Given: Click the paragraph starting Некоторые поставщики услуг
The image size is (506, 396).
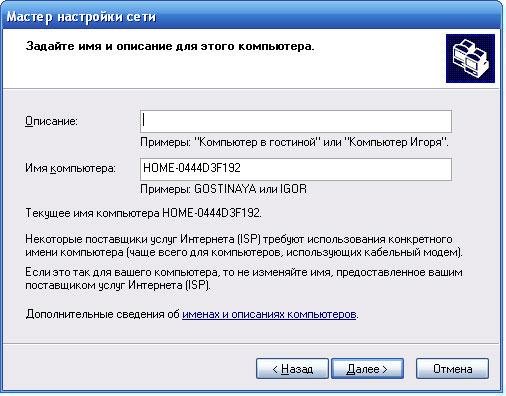Looking at the screenshot, I should 244,246.
